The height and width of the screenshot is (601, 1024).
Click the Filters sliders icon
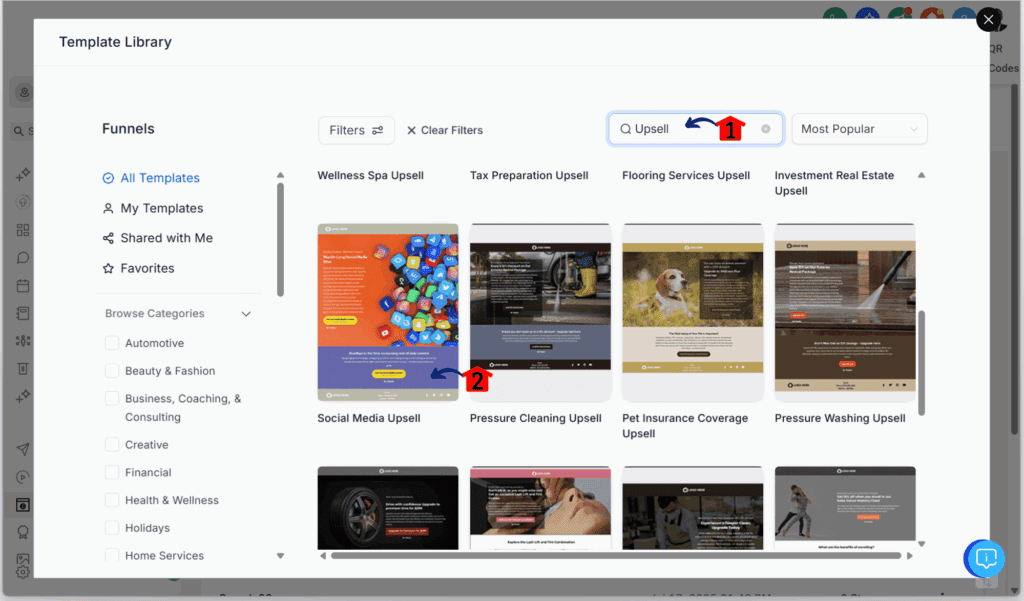(x=377, y=131)
